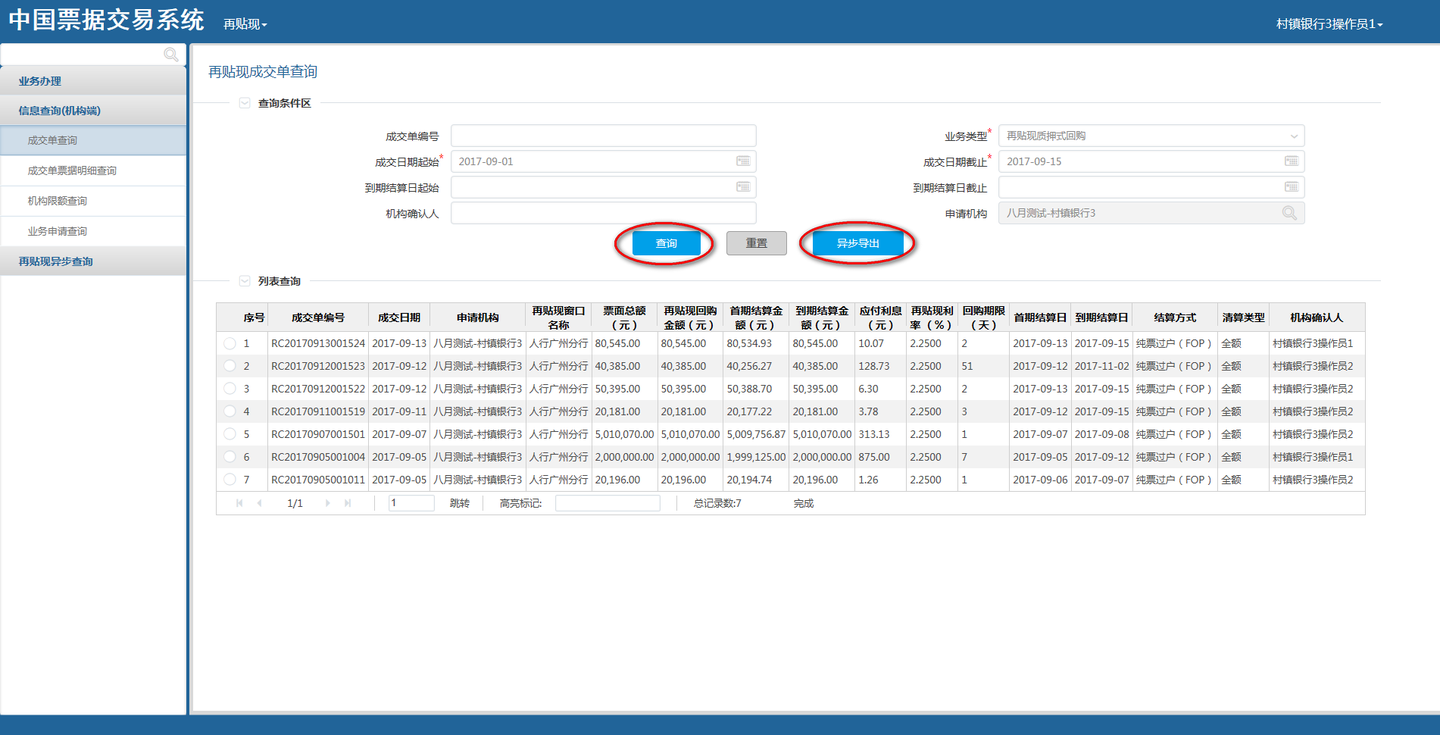Image resolution: width=1440 pixels, height=735 pixels.
Task: Select radio for row RC20170912001522
Action: coord(230,388)
